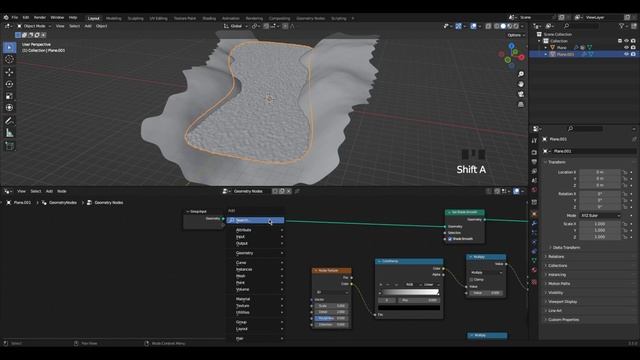
Task: Select the Rotate tool in viewport toolbar
Action: [9, 84]
